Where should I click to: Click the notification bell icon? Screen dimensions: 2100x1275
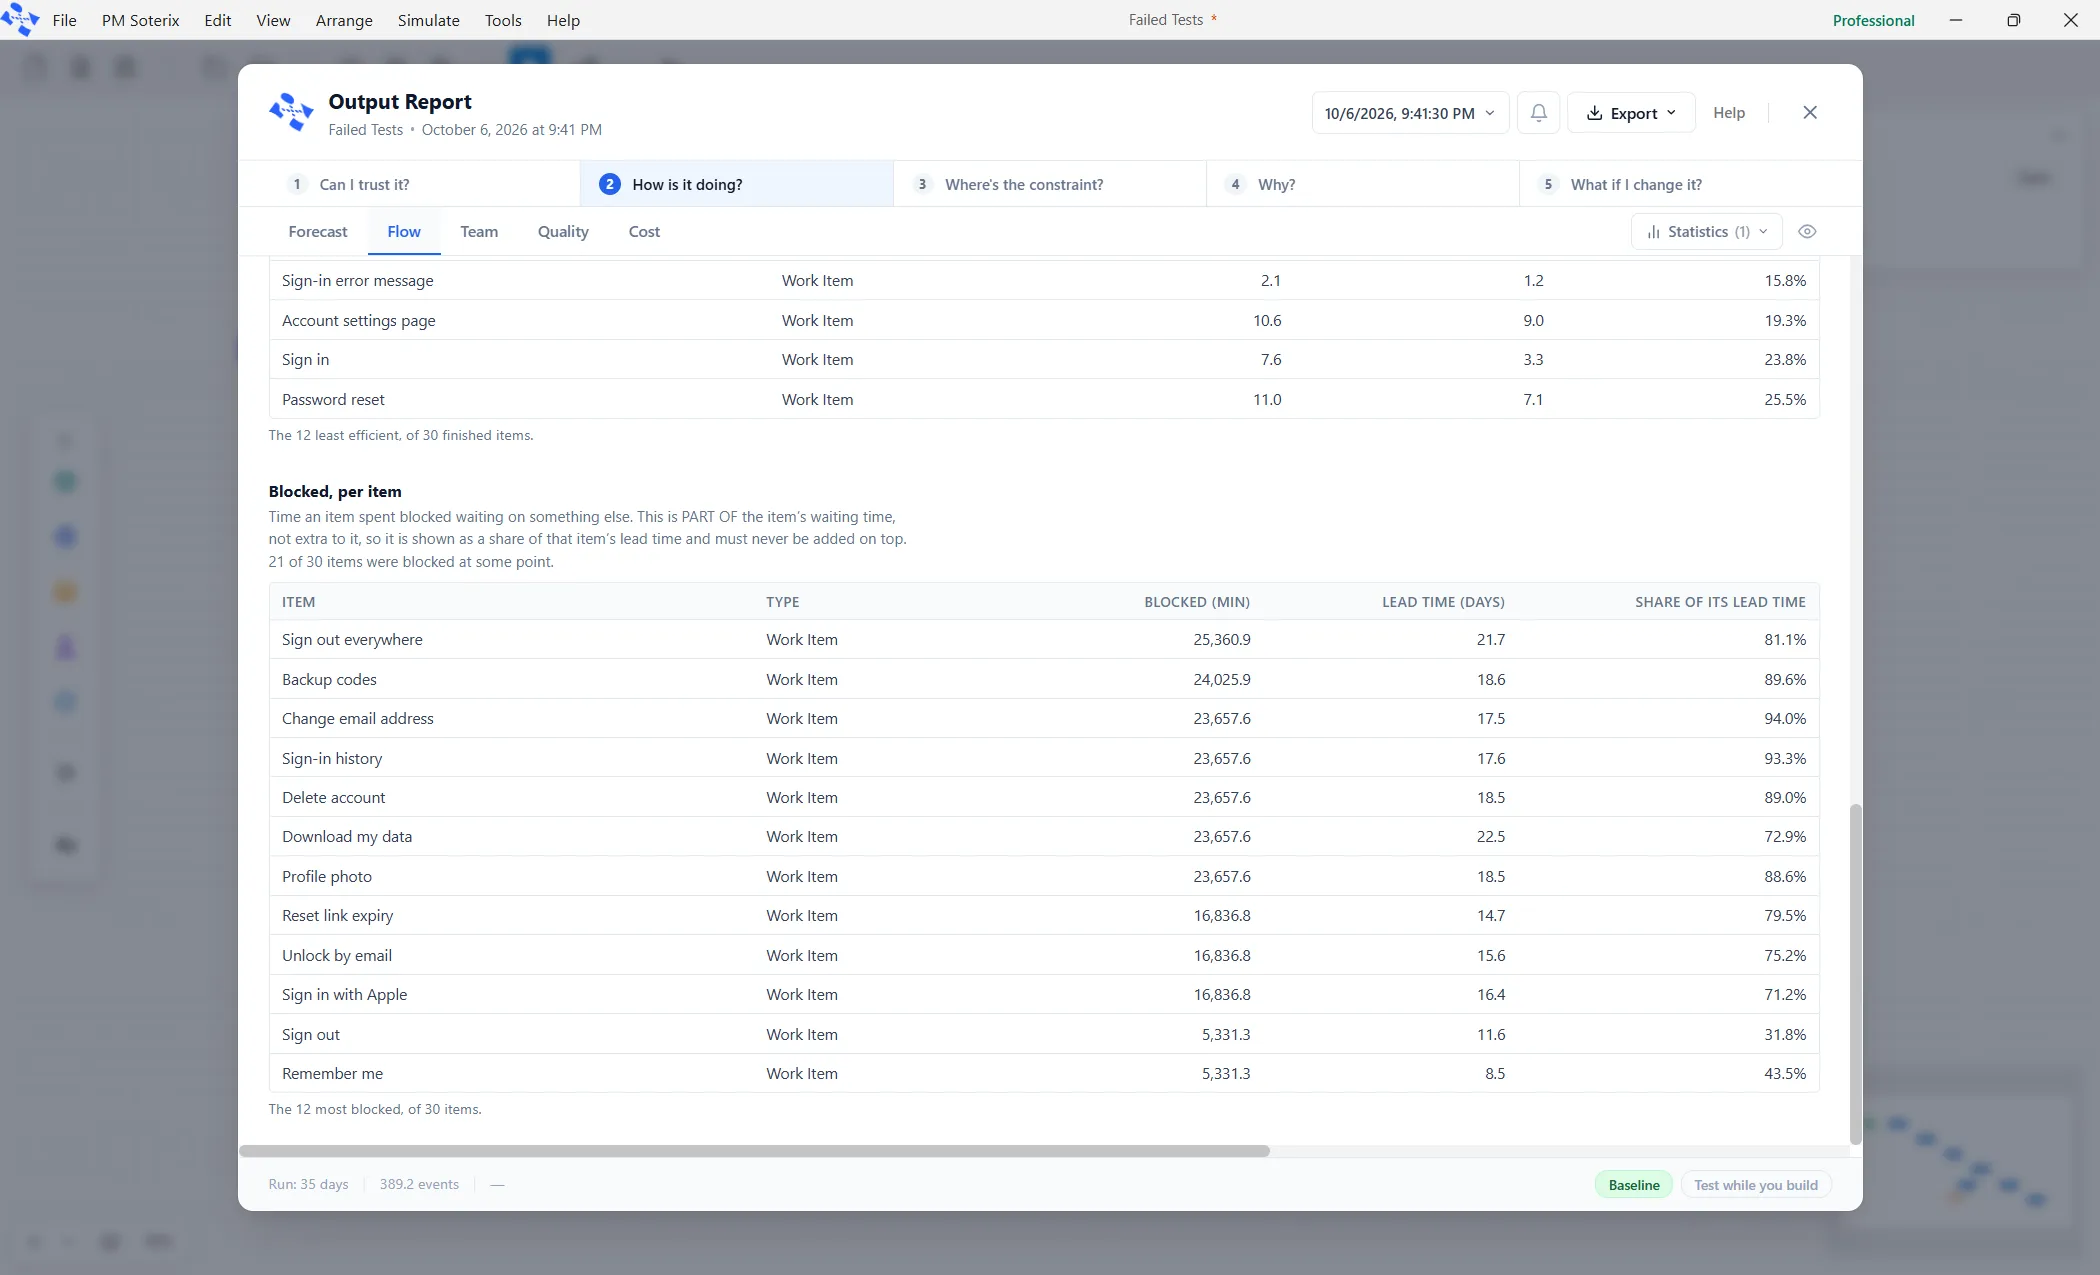click(1539, 113)
